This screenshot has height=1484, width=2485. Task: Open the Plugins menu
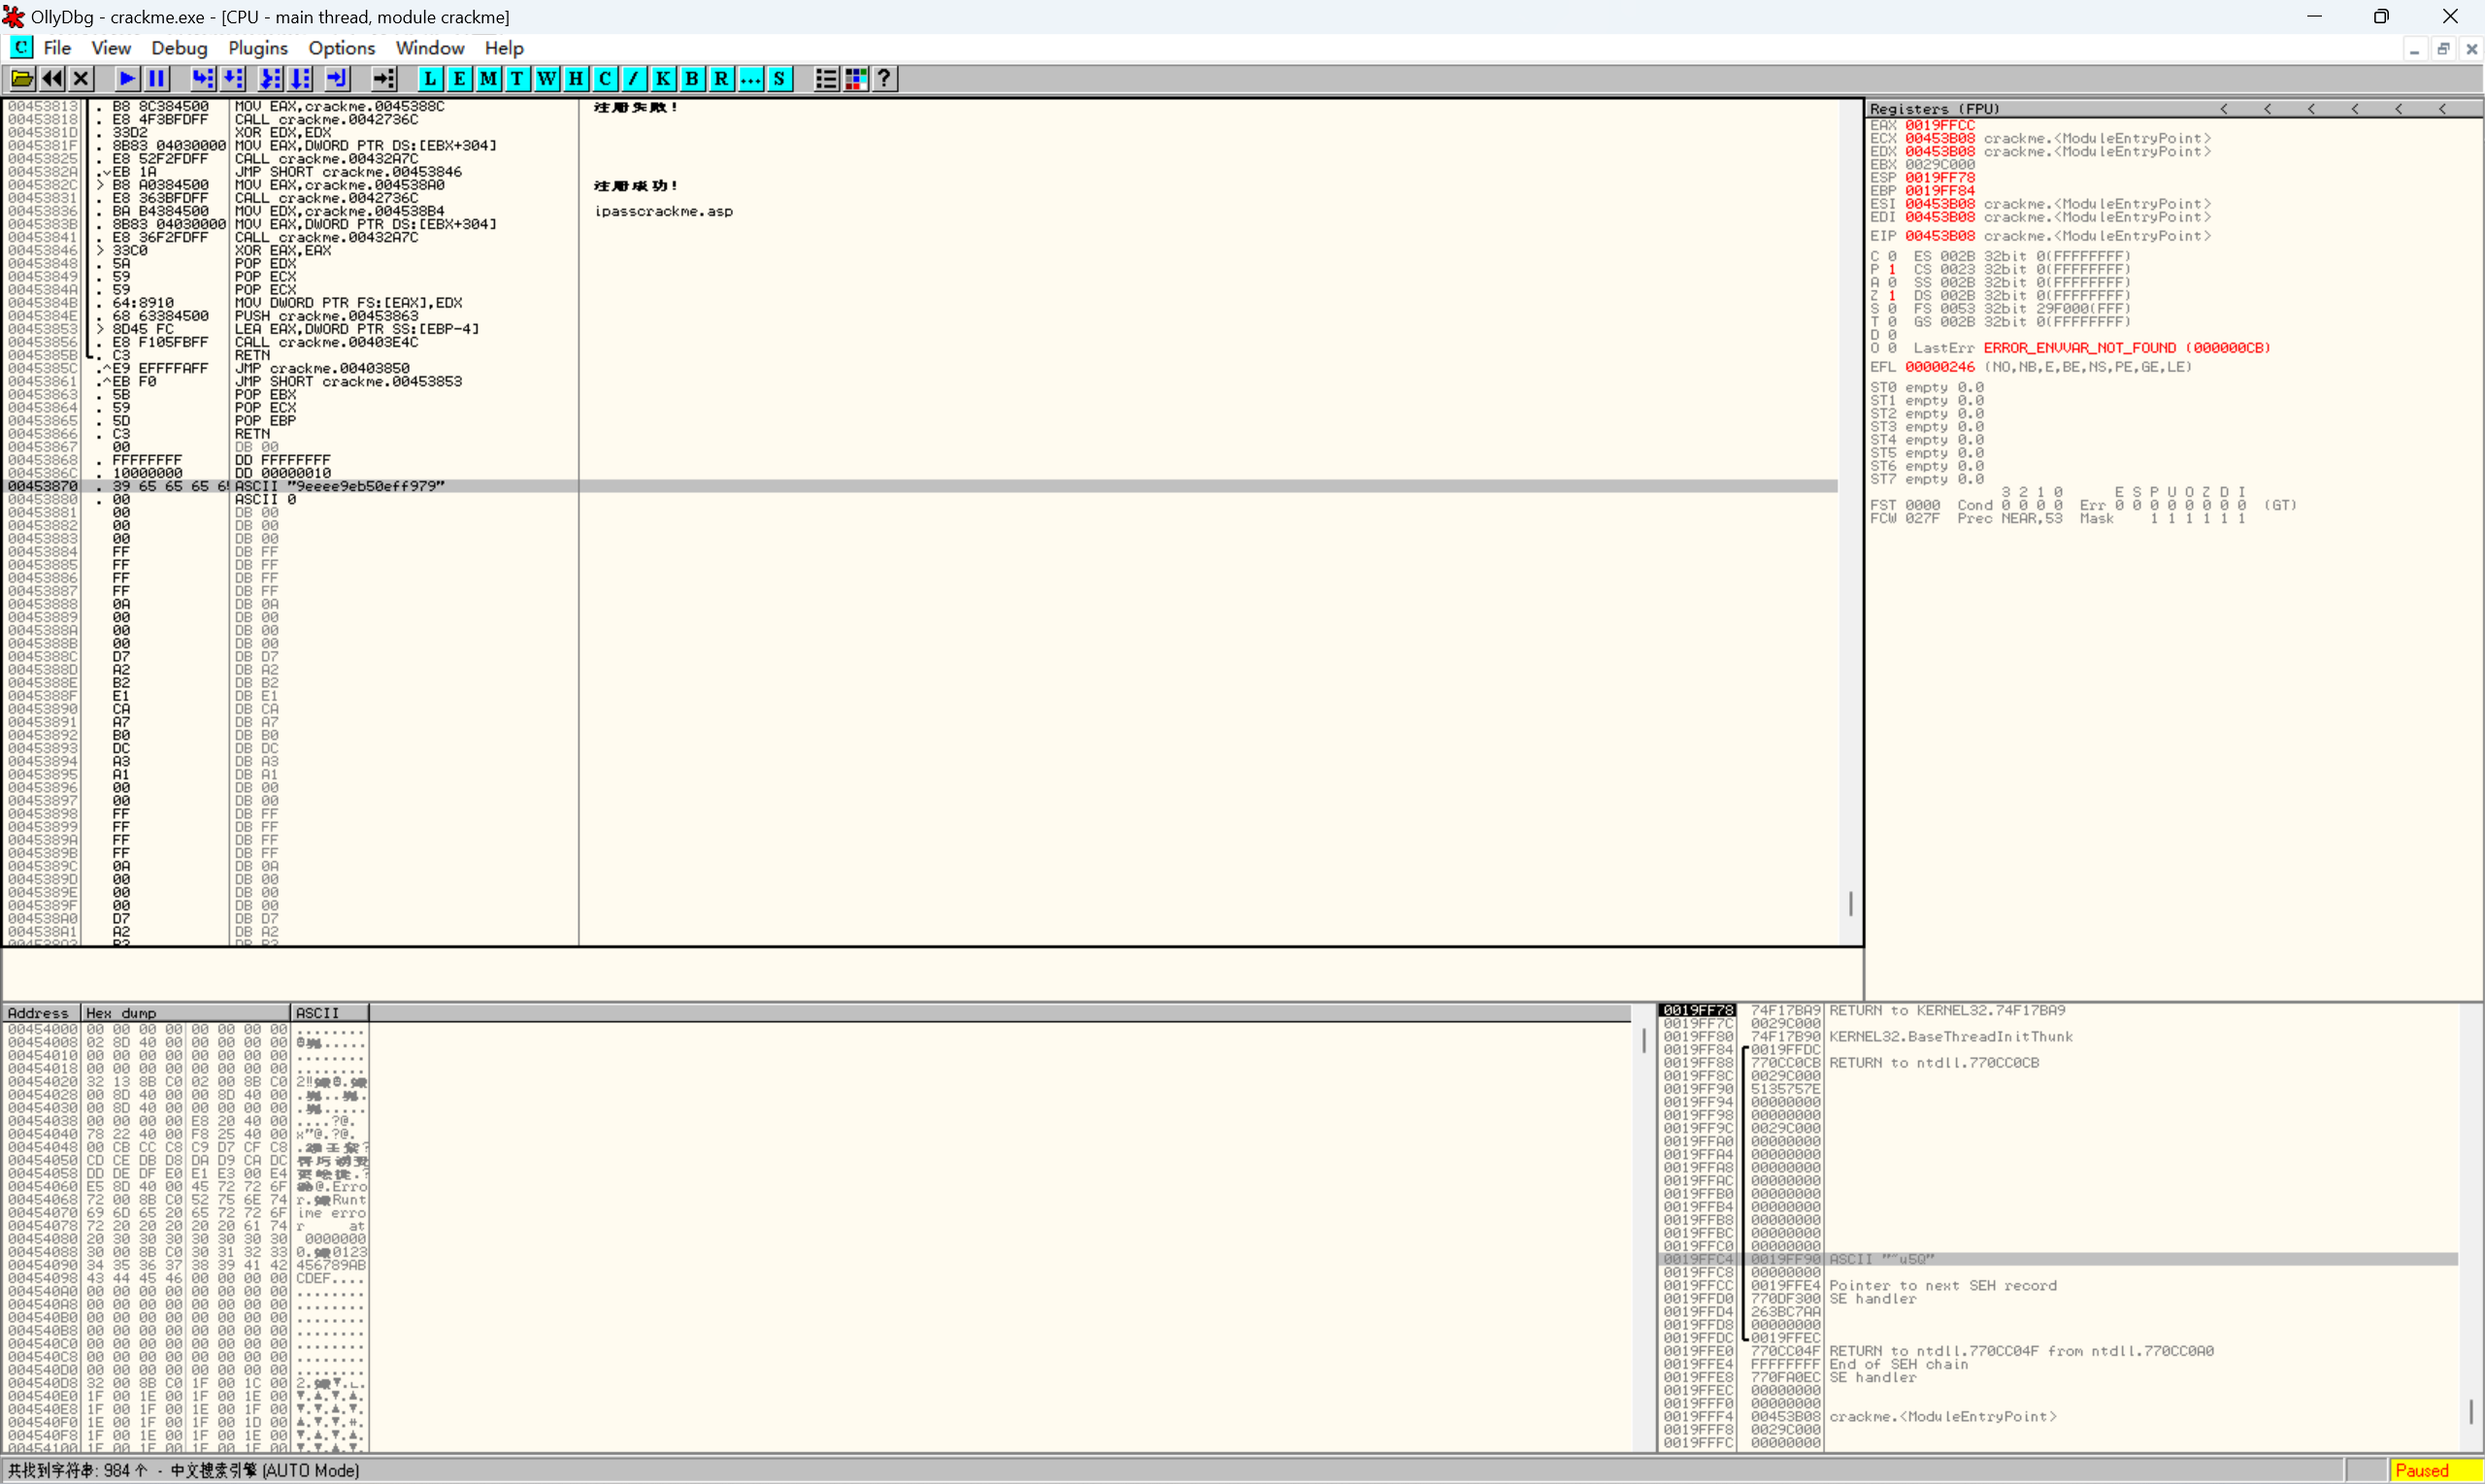click(x=258, y=48)
